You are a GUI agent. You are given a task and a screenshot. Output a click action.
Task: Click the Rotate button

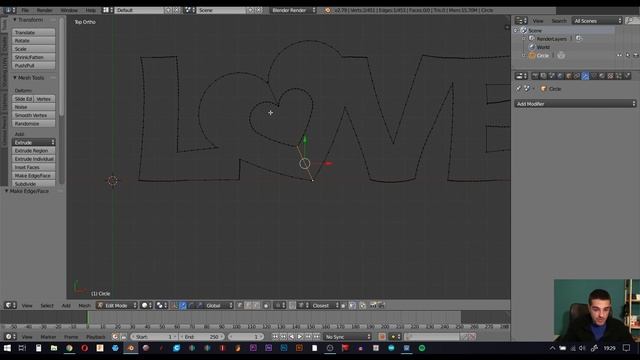(33, 40)
